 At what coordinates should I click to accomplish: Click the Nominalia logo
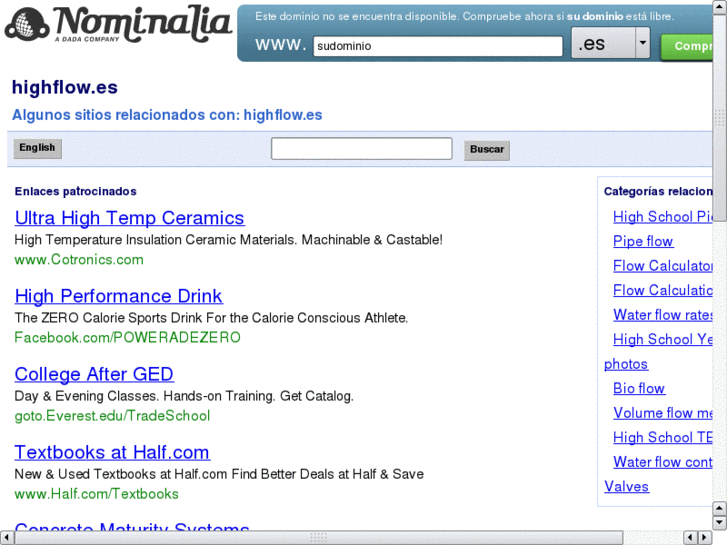click(118, 24)
